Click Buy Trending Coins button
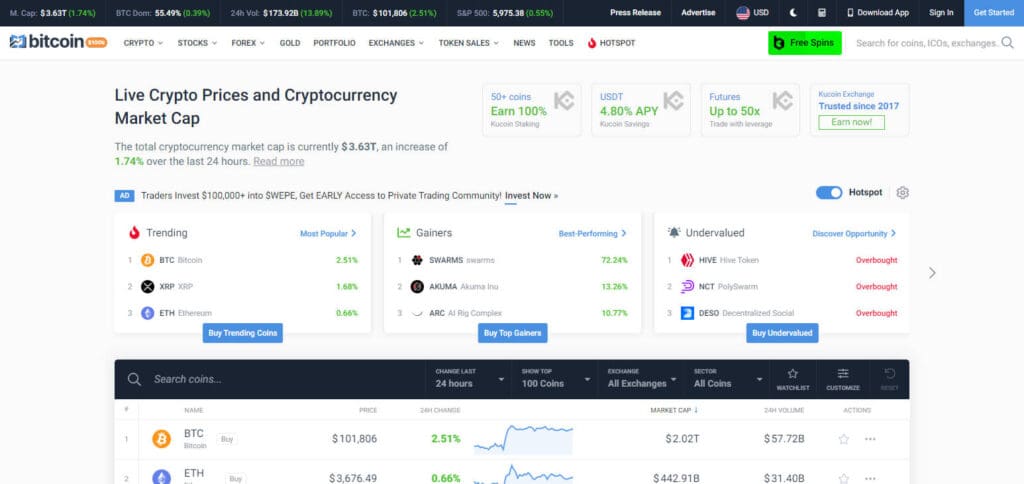Screen dimensions: 1024x484 (x=242, y=333)
